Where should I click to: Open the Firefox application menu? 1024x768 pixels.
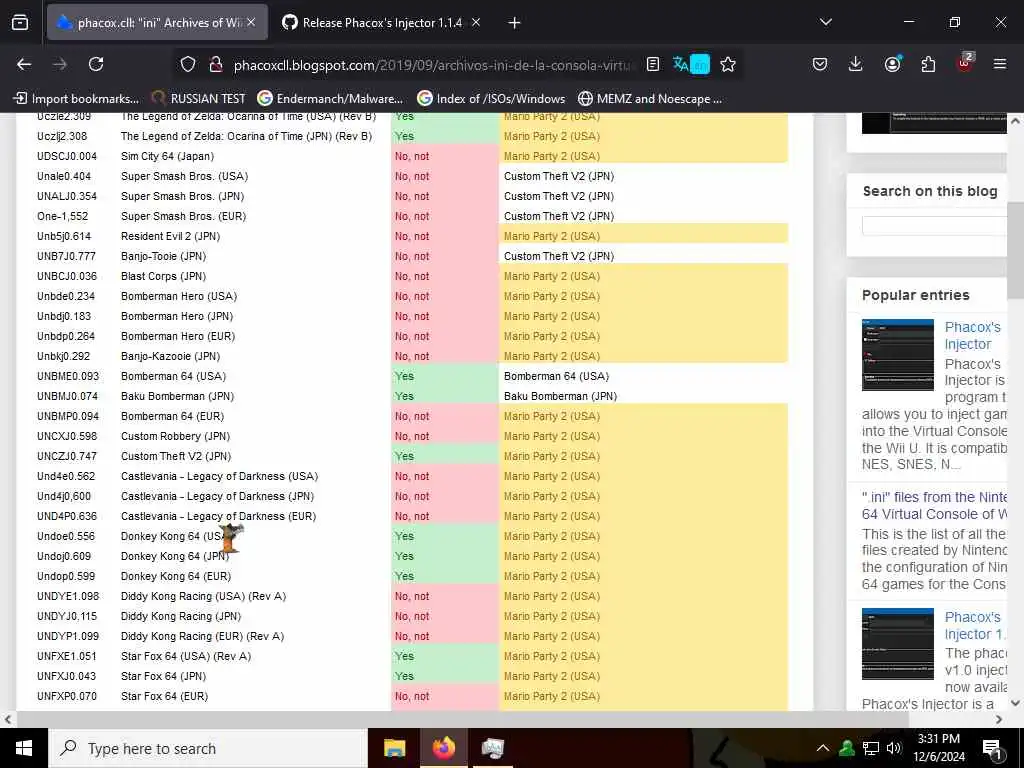[x=999, y=64]
